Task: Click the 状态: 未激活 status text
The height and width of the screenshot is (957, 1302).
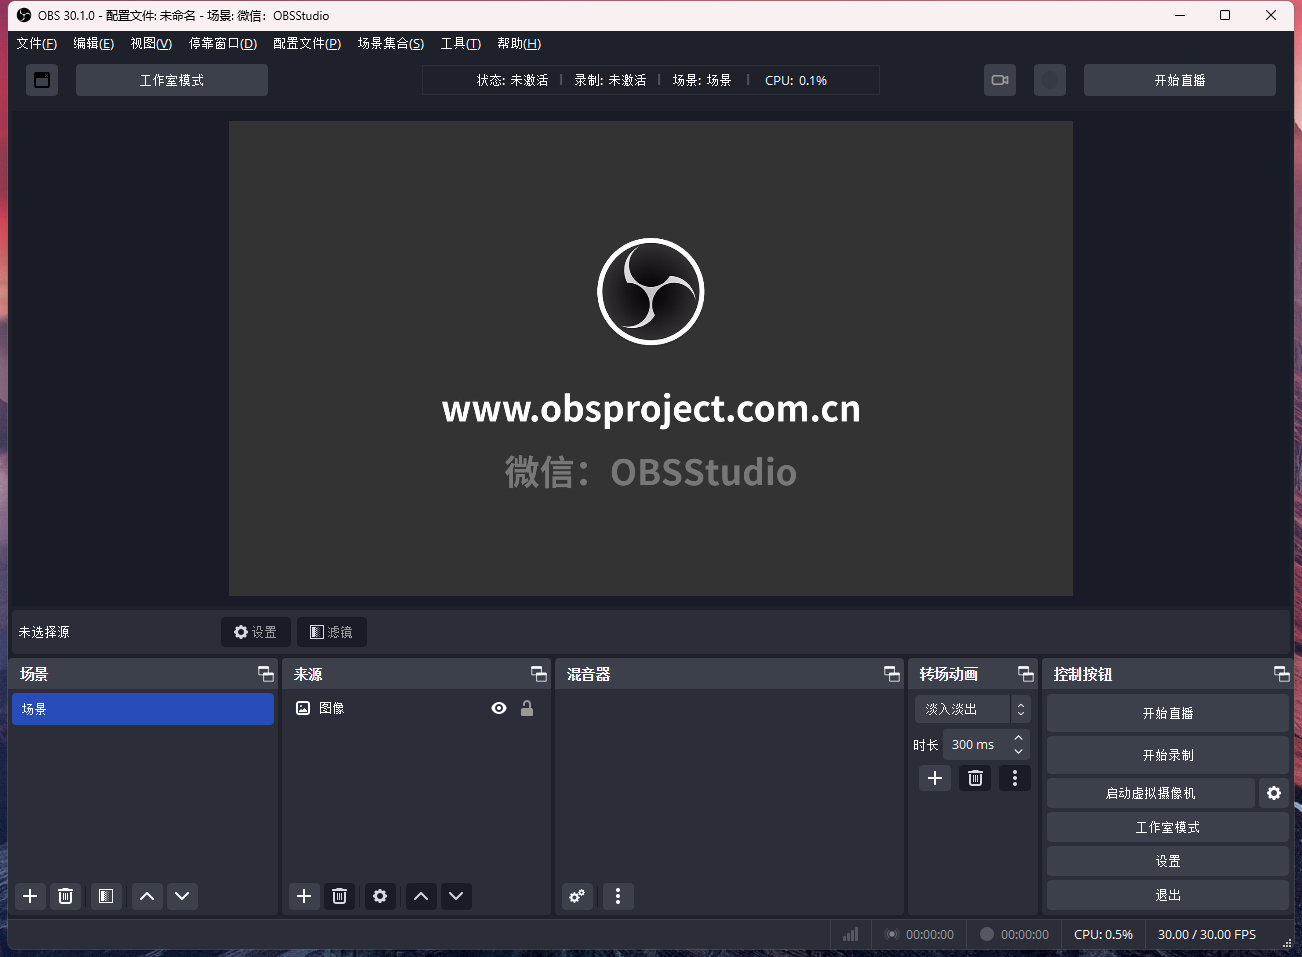Action: click(512, 80)
